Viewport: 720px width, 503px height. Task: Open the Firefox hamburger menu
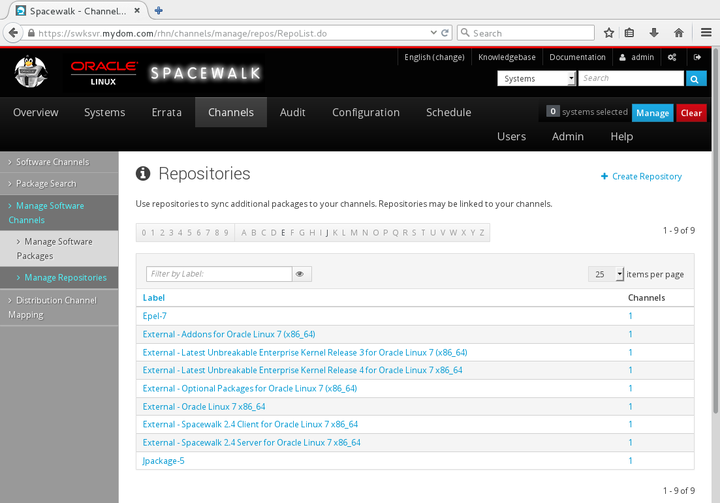click(706, 33)
